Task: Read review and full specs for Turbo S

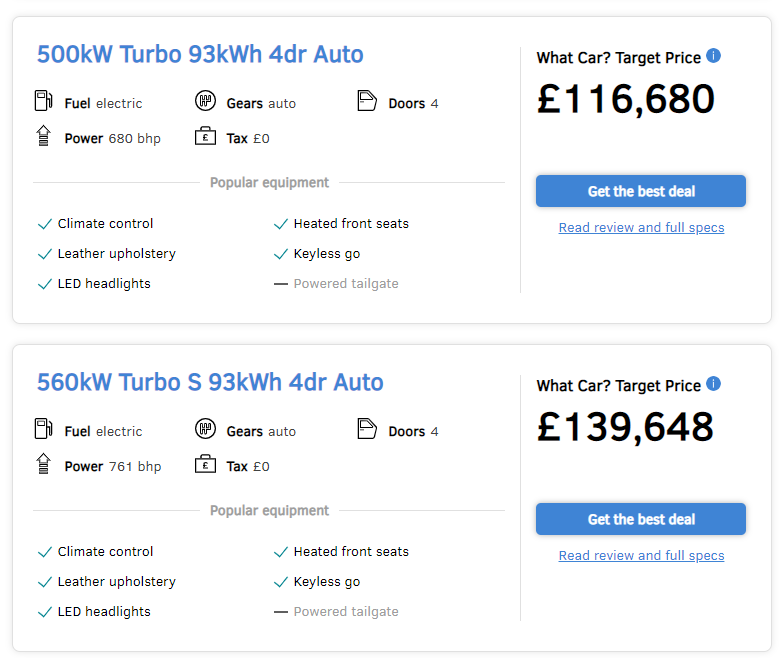Action: click(641, 556)
